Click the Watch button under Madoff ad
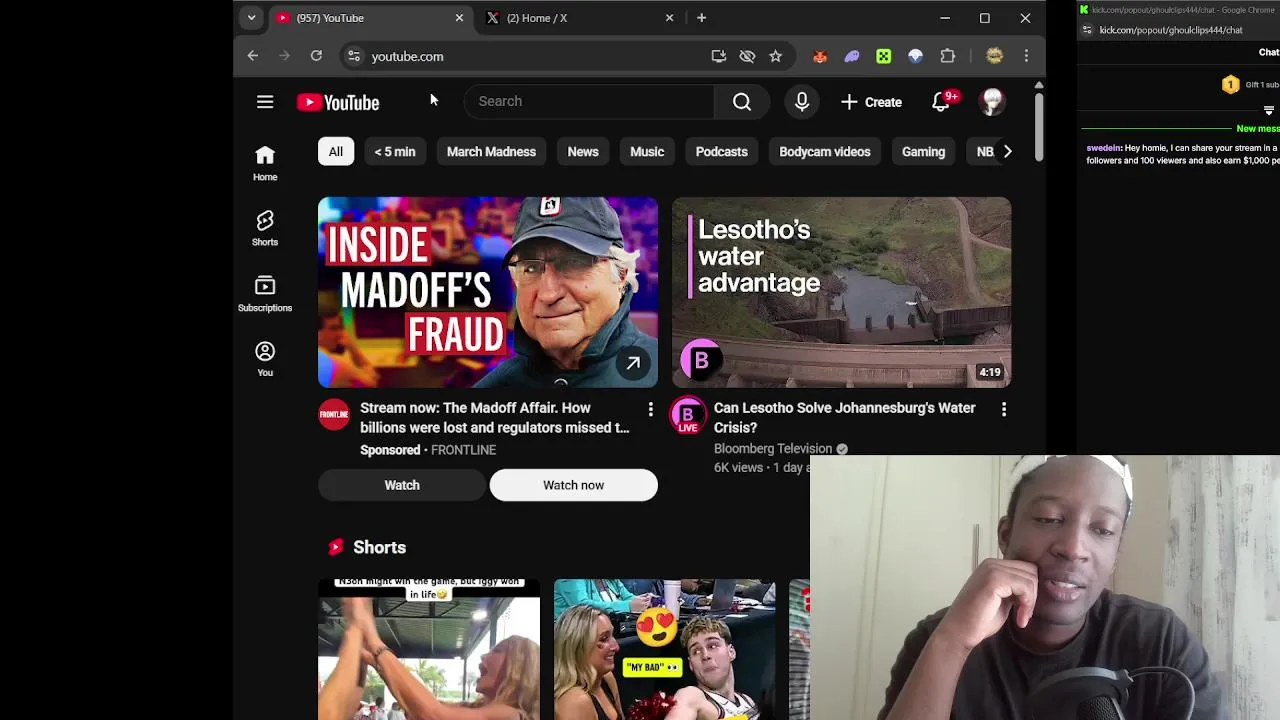 click(x=402, y=485)
